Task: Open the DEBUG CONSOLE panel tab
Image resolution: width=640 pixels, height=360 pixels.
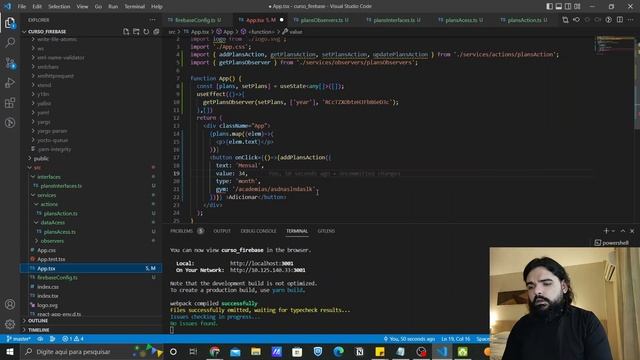Action: coord(258,231)
